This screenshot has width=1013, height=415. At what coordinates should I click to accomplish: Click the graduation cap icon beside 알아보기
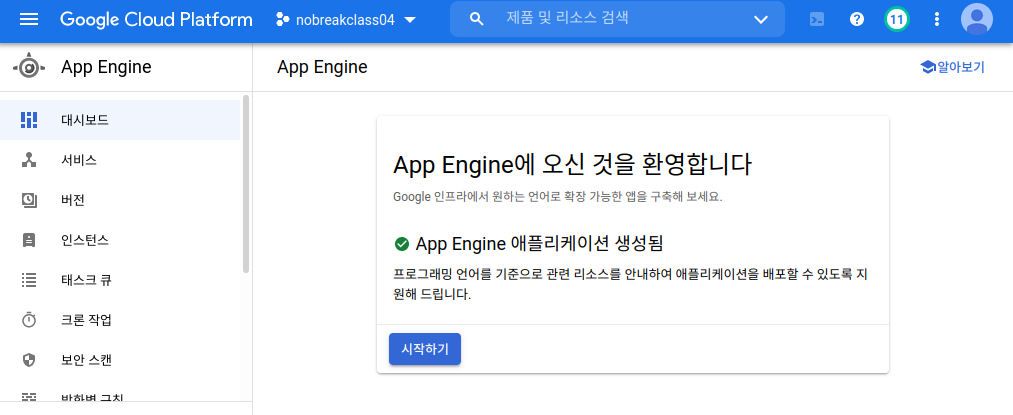tap(928, 67)
